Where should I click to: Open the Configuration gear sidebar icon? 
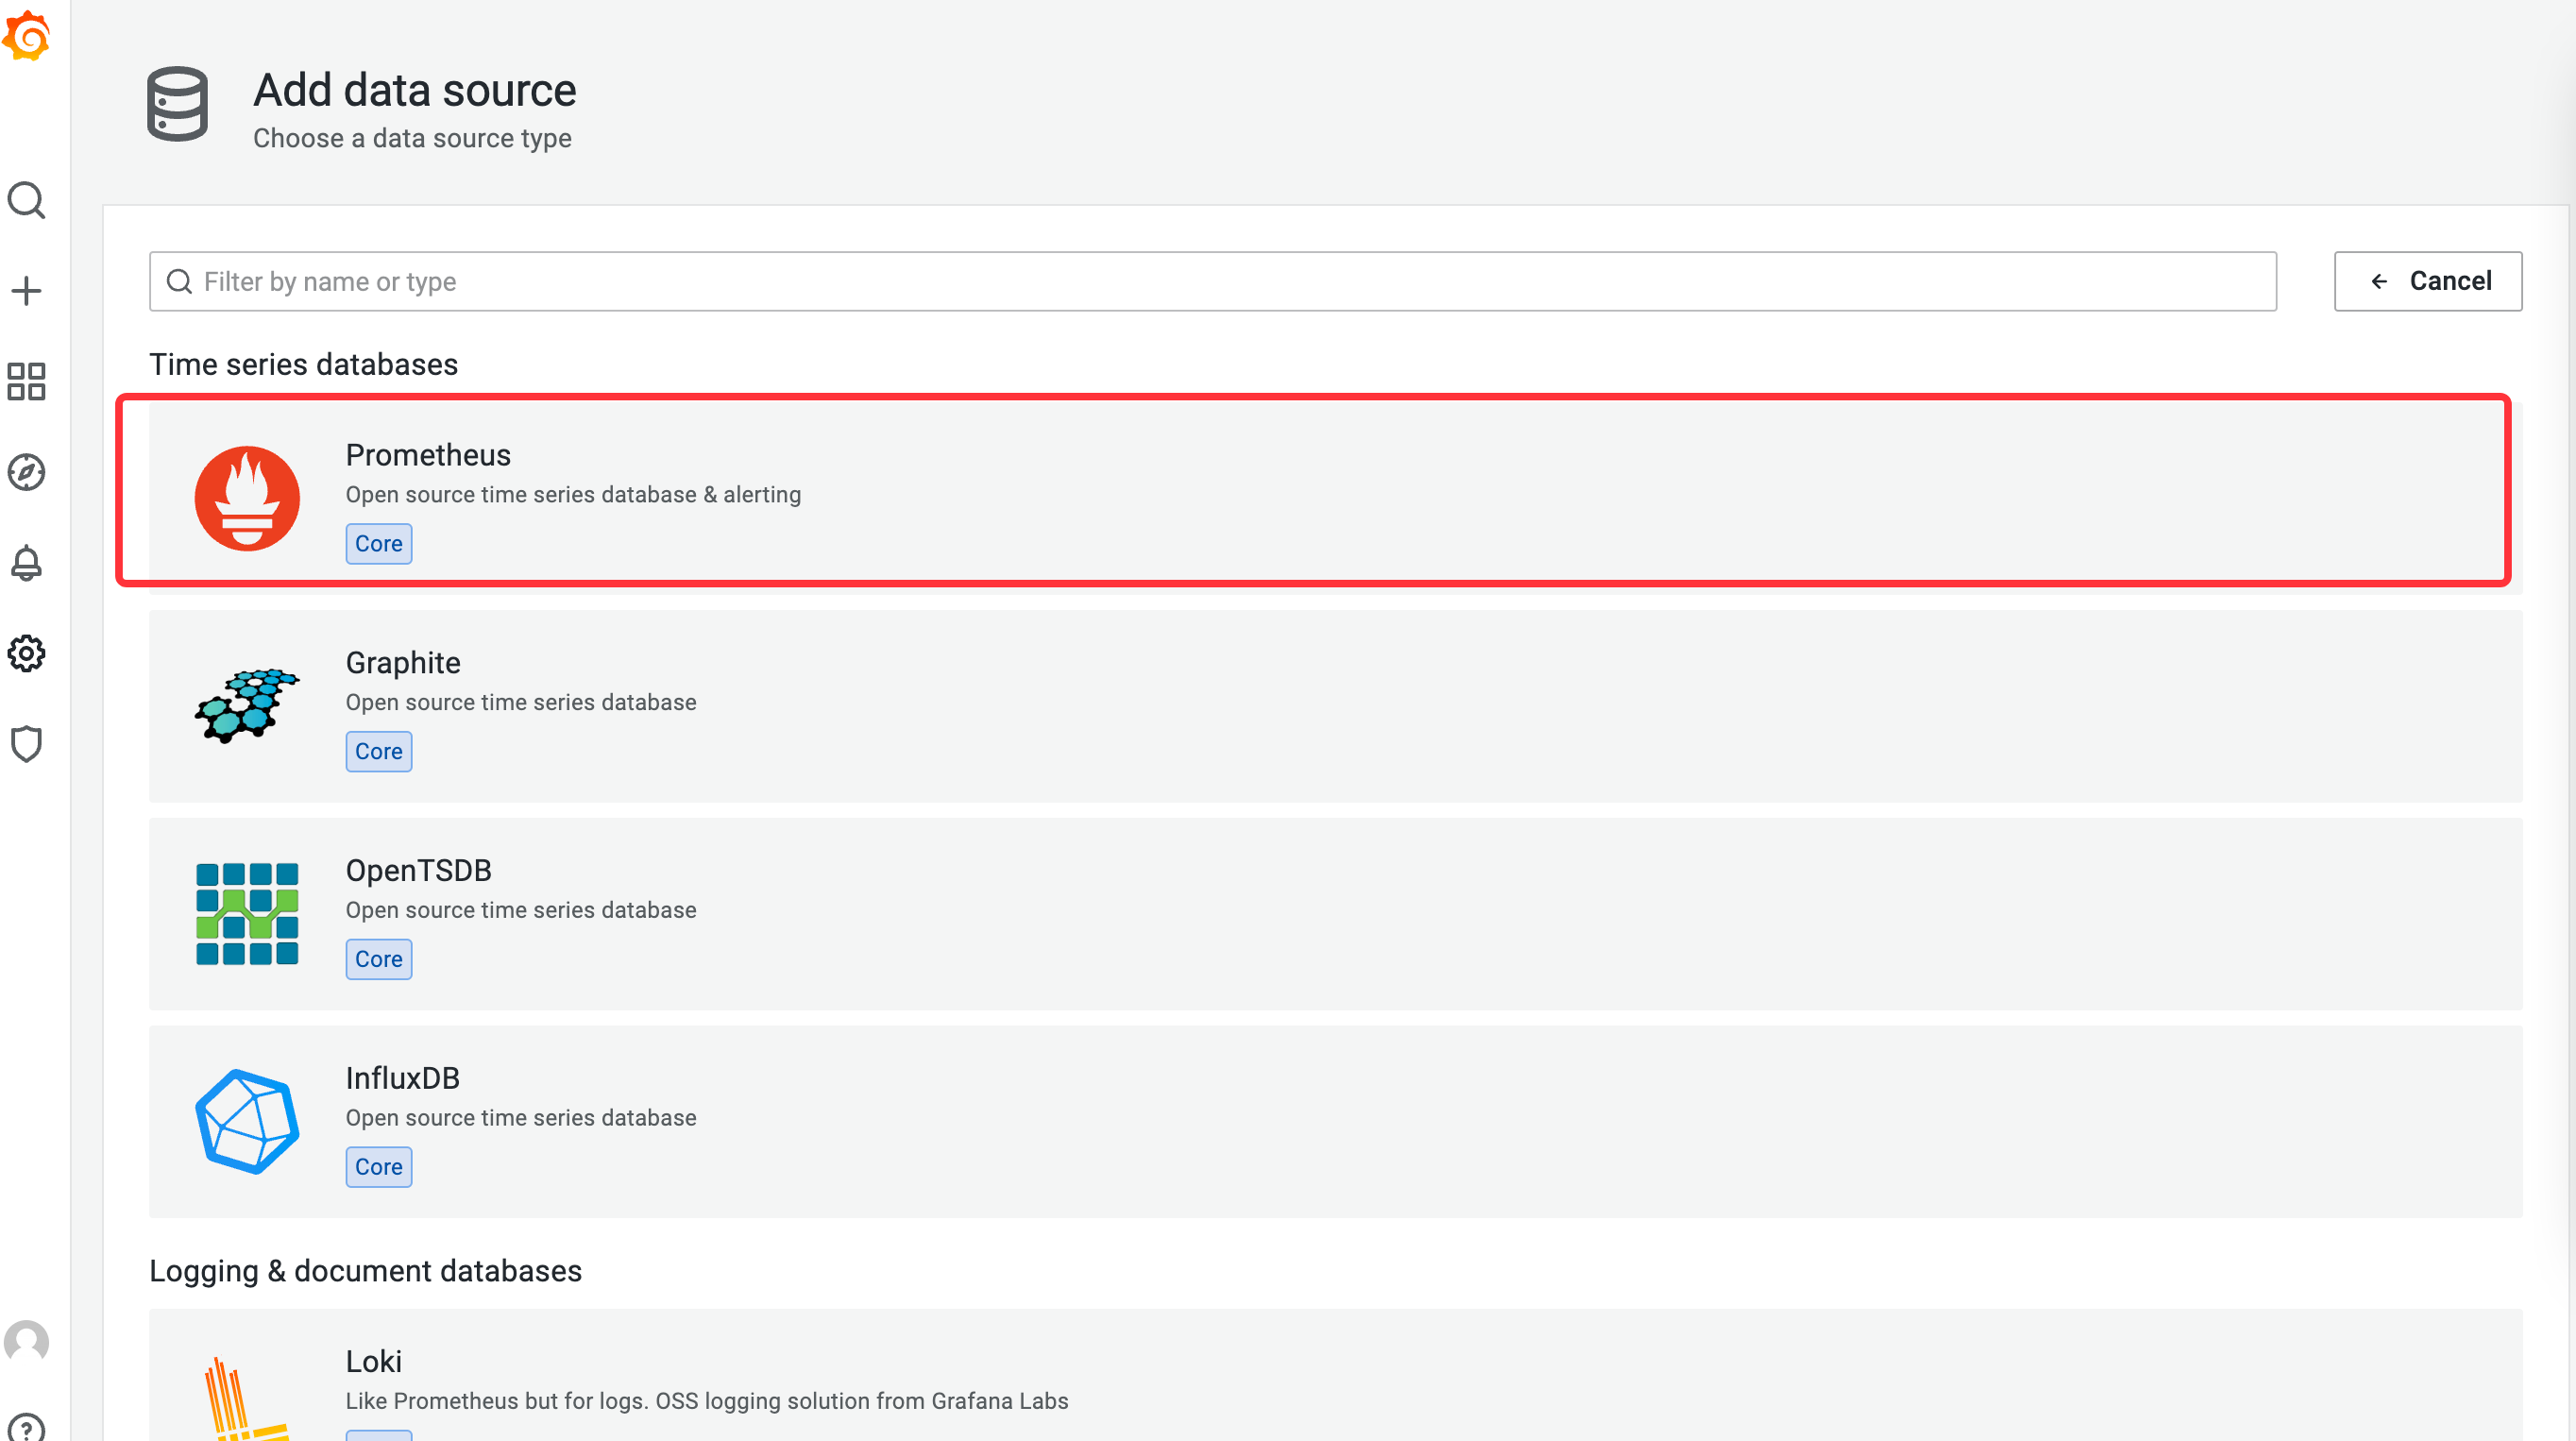tap(26, 654)
